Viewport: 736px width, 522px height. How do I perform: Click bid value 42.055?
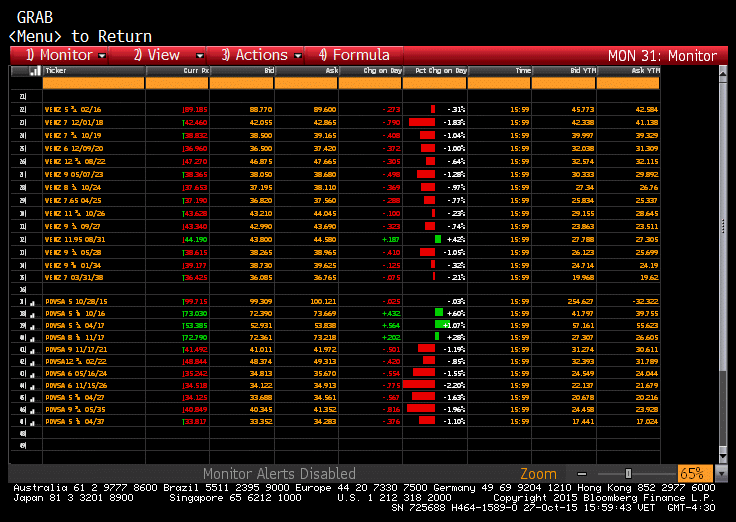click(x=261, y=123)
